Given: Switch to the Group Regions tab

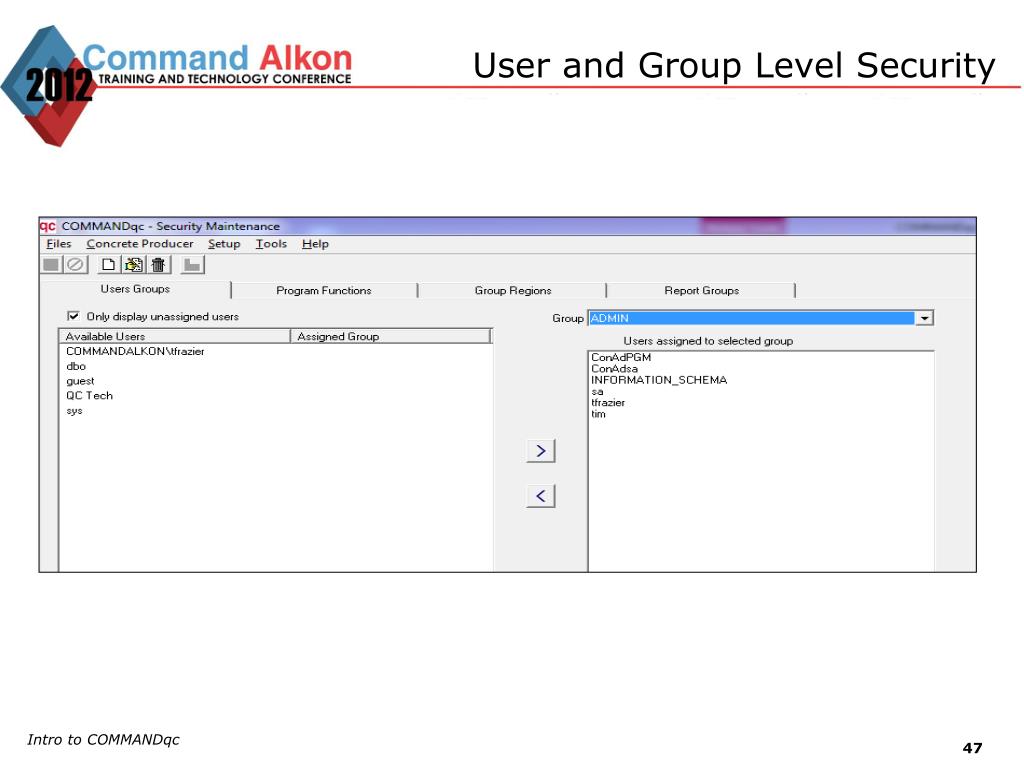Looking at the screenshot, I should pos(513,291).
